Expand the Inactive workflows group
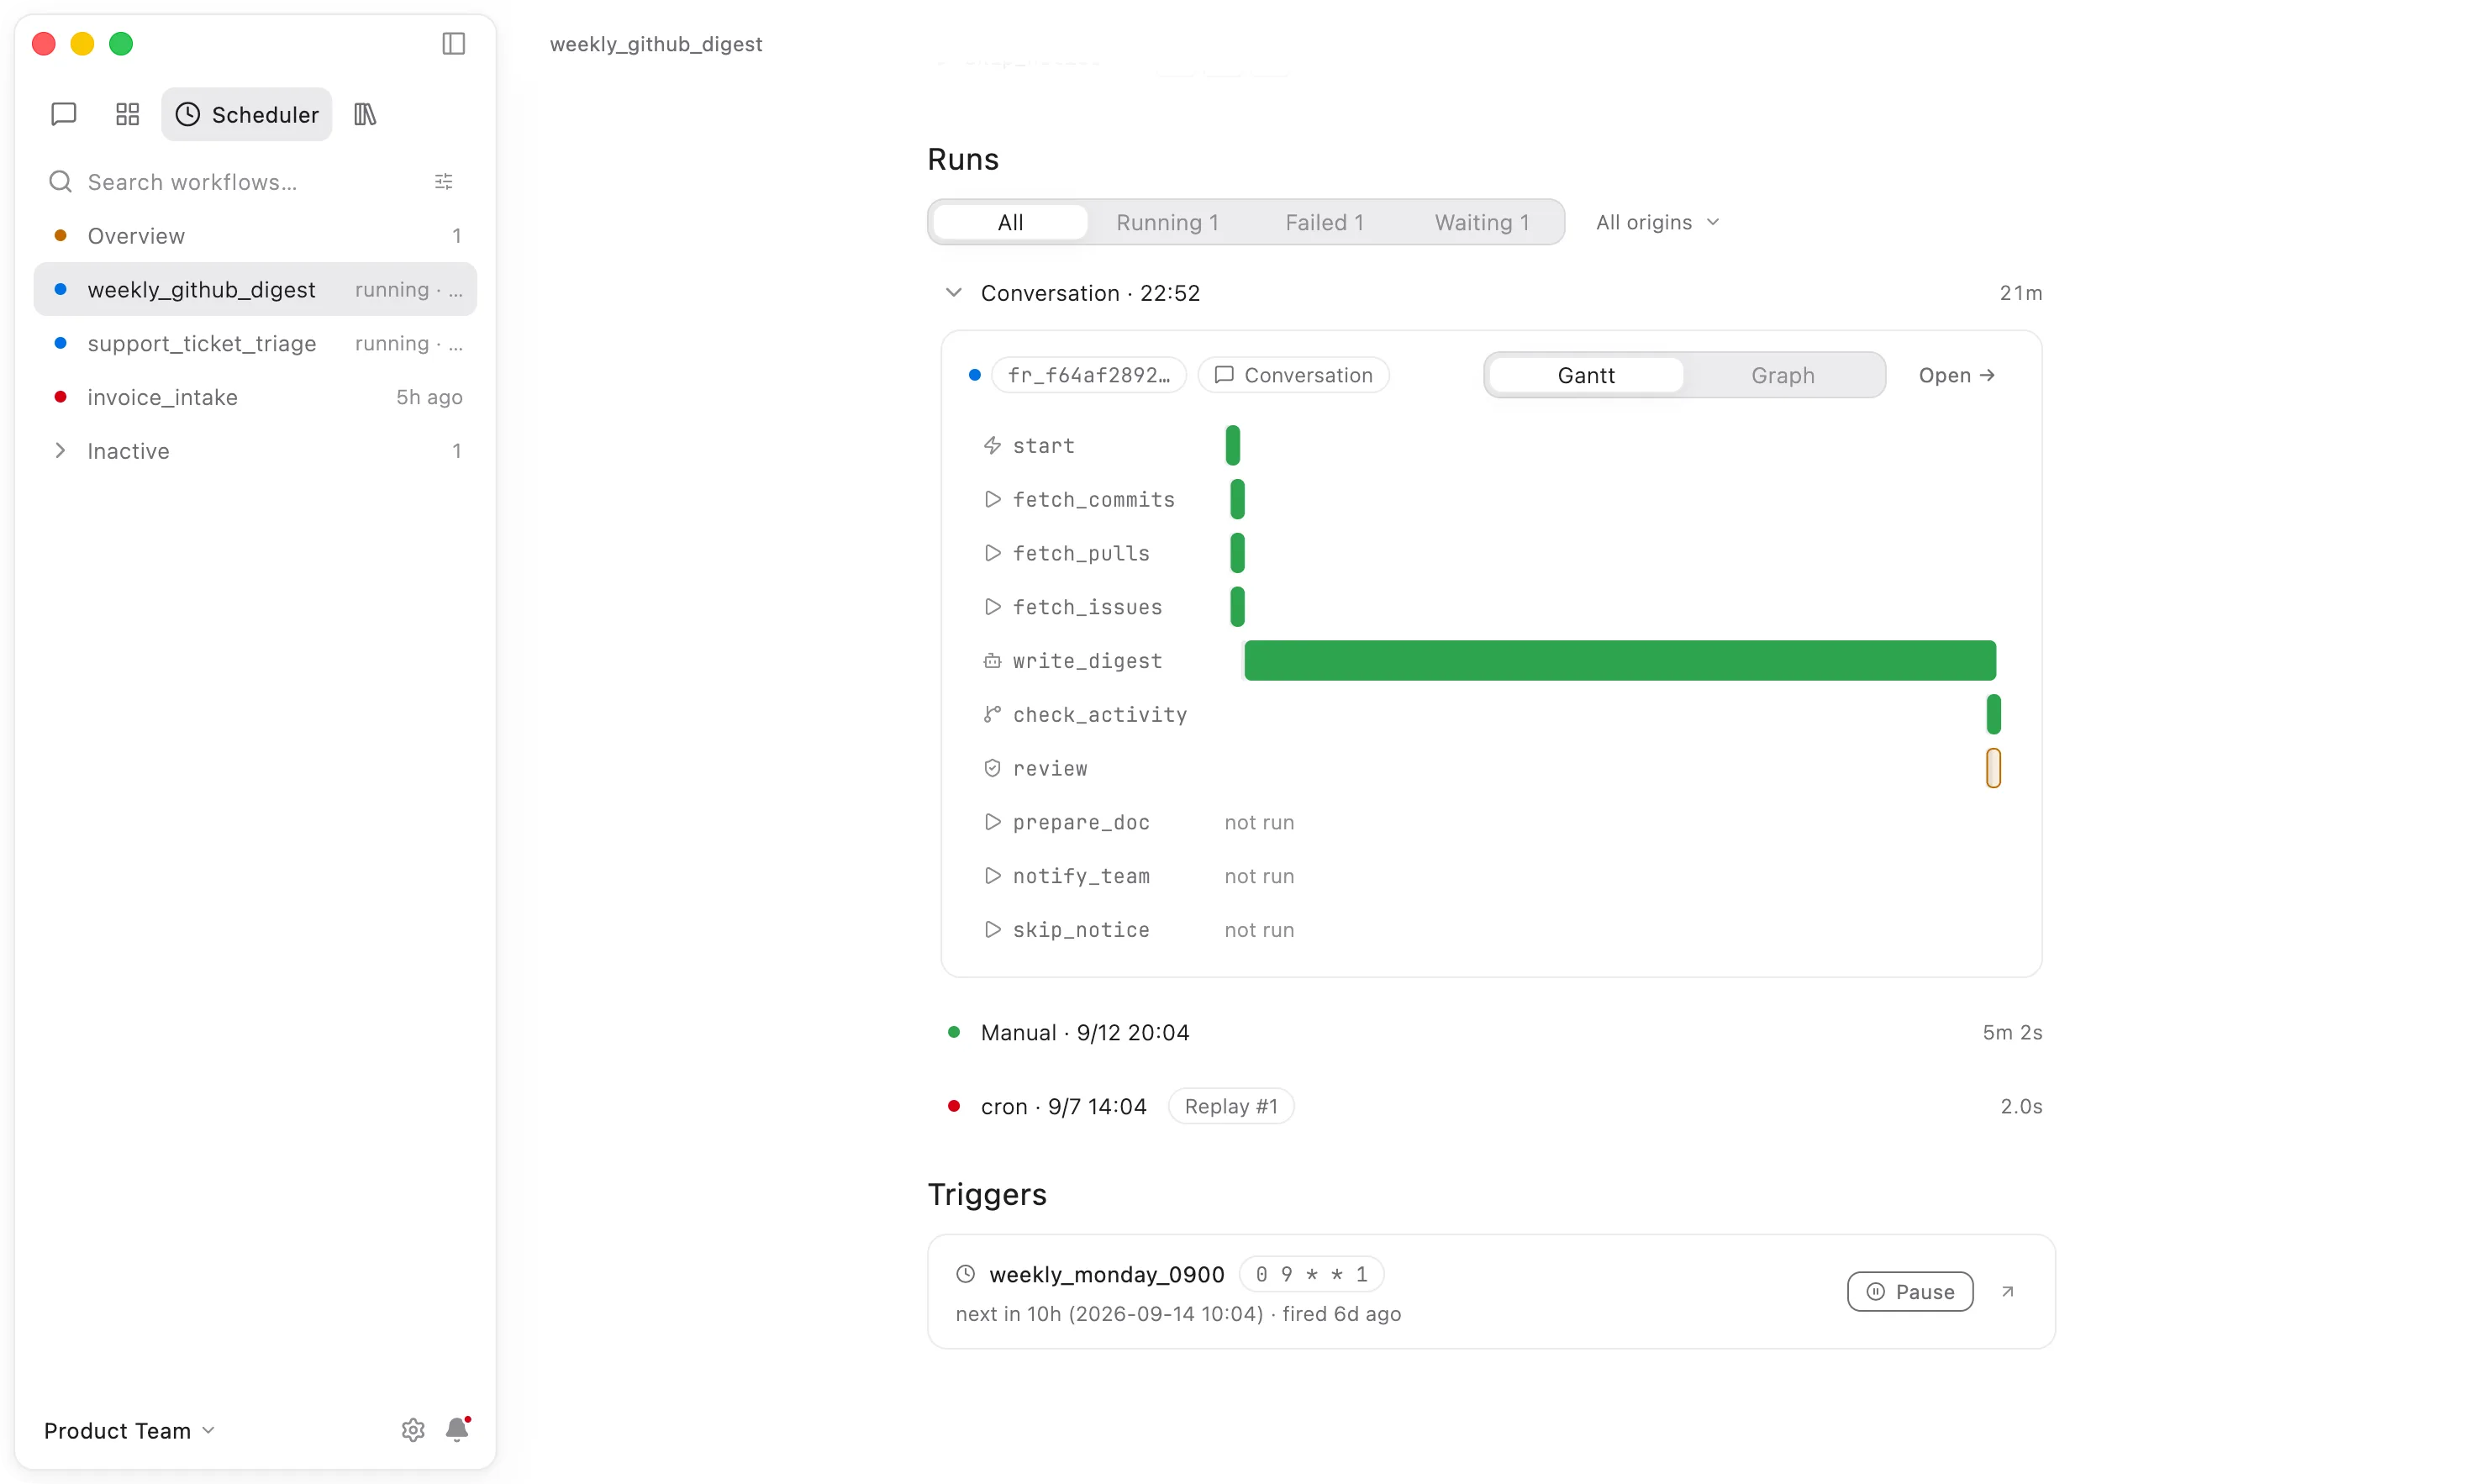The image size is (2486, 1484). [60, 451]
